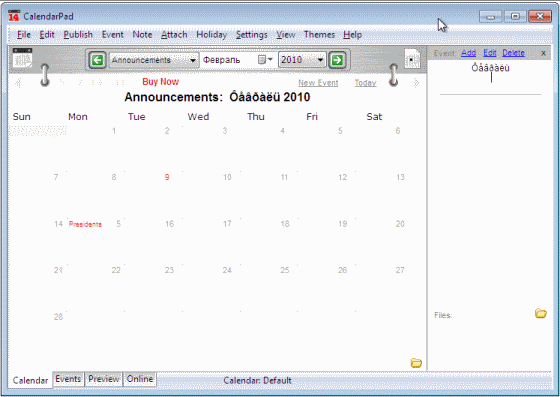The image size is (560, 397).
Task: Open the Help menu
Action: pos(352,35)
